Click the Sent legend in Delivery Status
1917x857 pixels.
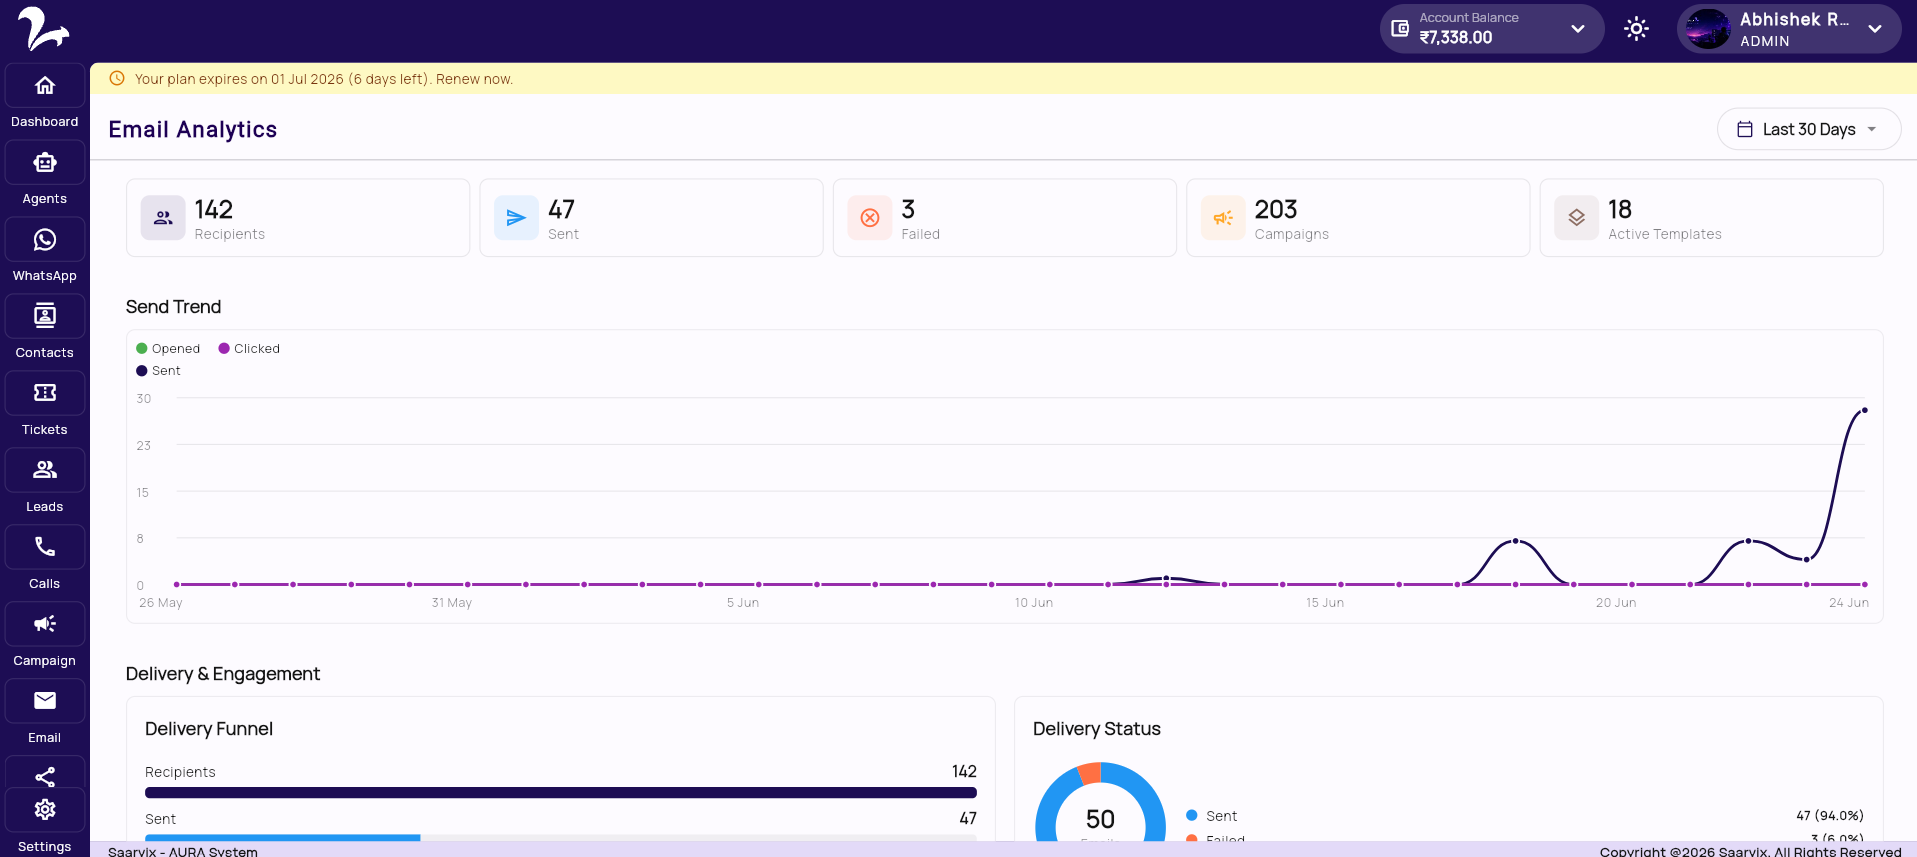coord(1211,816)
